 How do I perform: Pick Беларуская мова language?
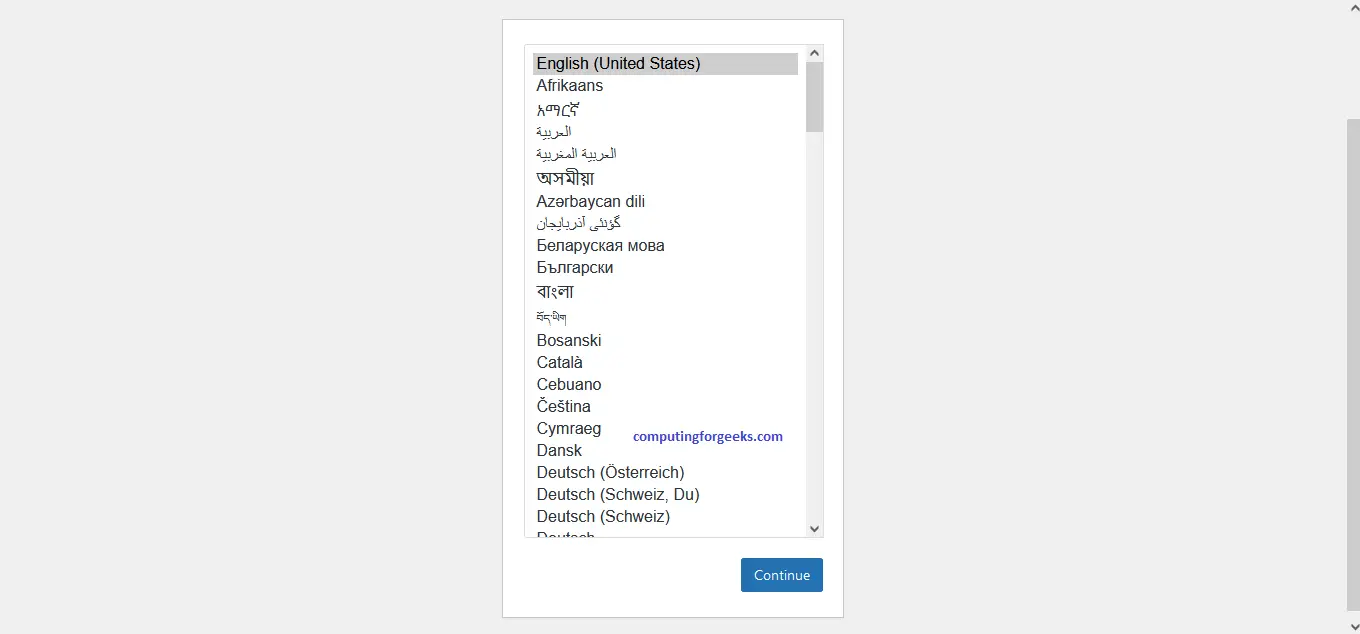pos(600,246)
